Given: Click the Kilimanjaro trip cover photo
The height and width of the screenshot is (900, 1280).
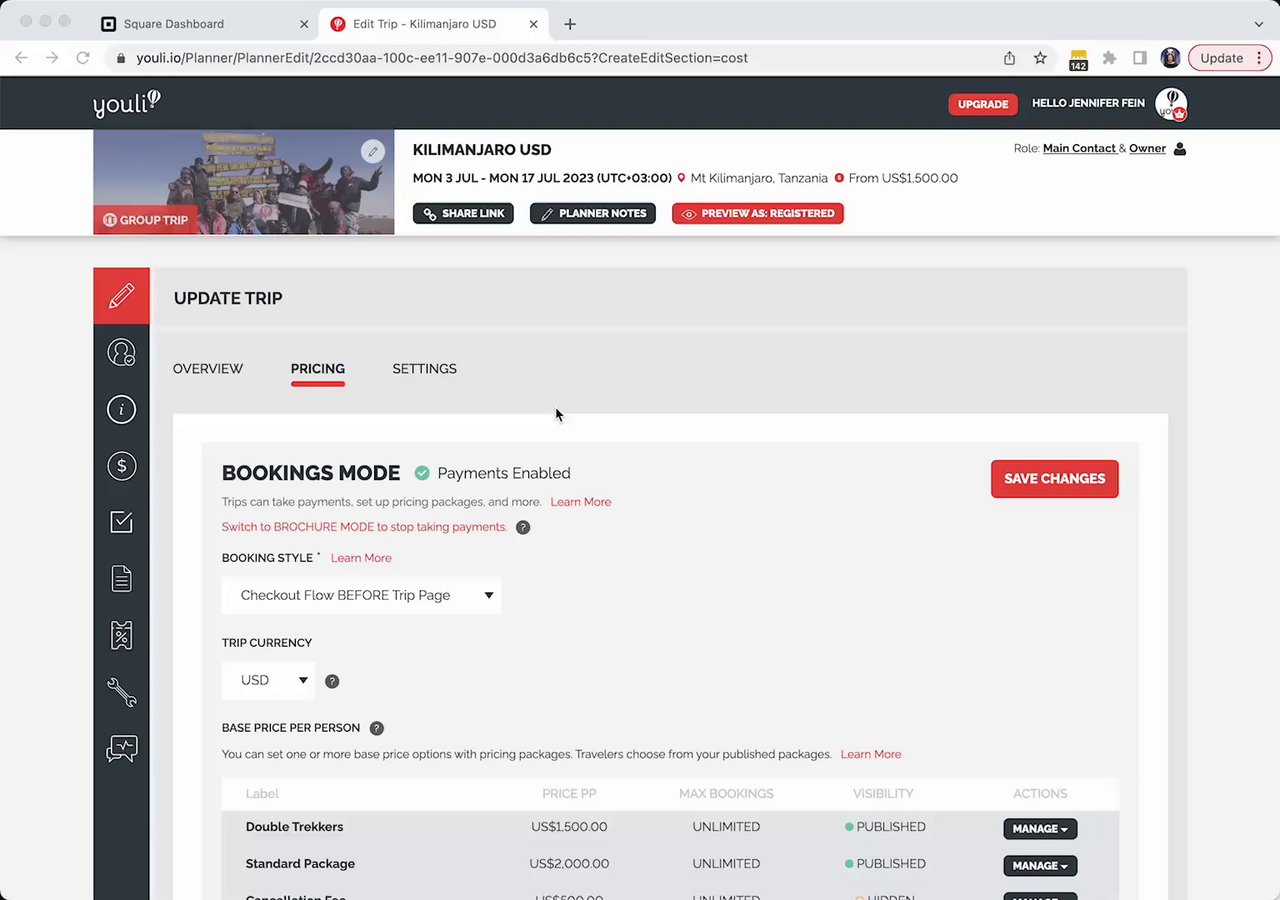Looking at the screenshot, I should click(x=244, y=182).
